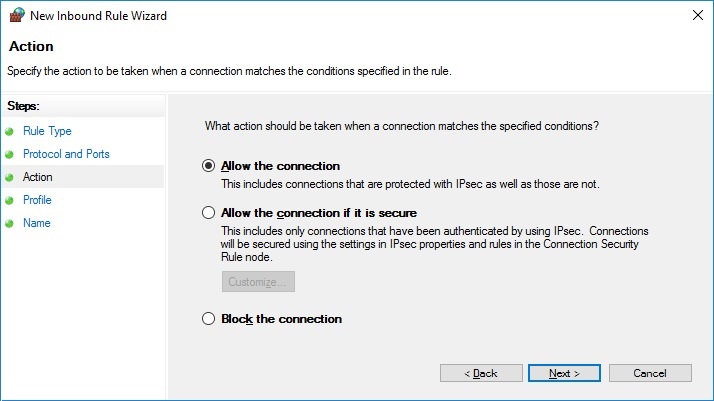Jump to the Profile step
Image resolution: width=714 pixels, height=401 pixels.
tap(37, 200)
